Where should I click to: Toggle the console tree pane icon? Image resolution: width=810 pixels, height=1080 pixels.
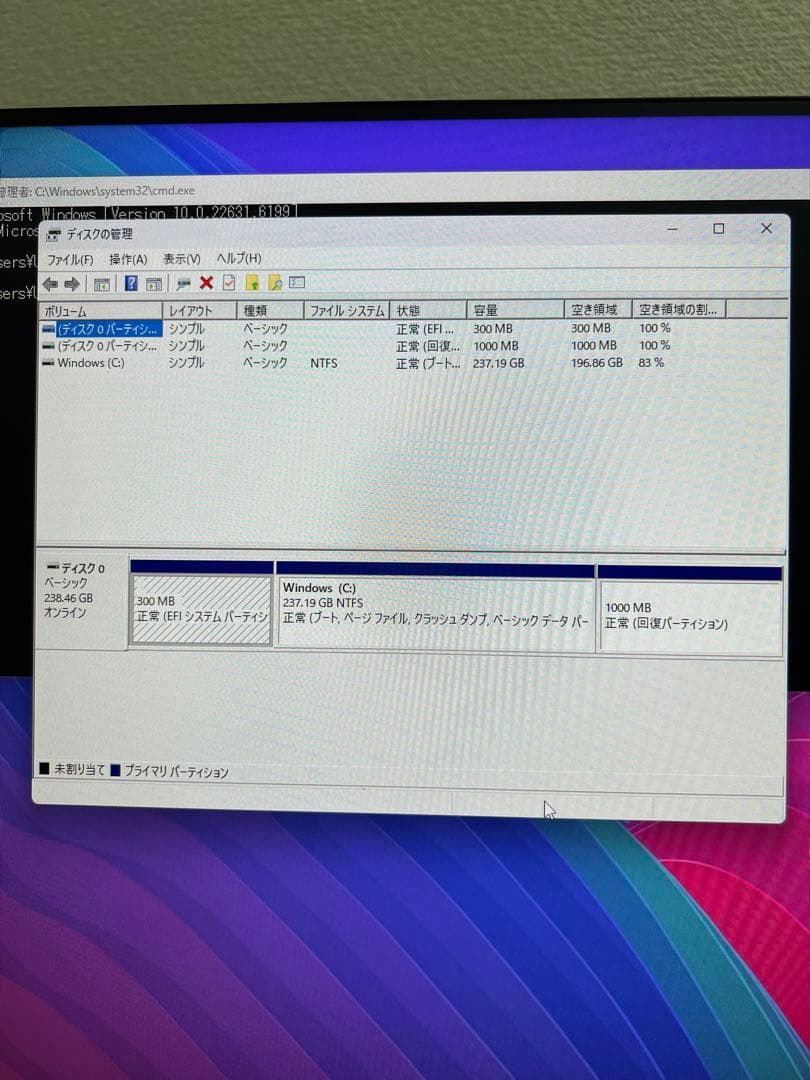coord(102,284)
